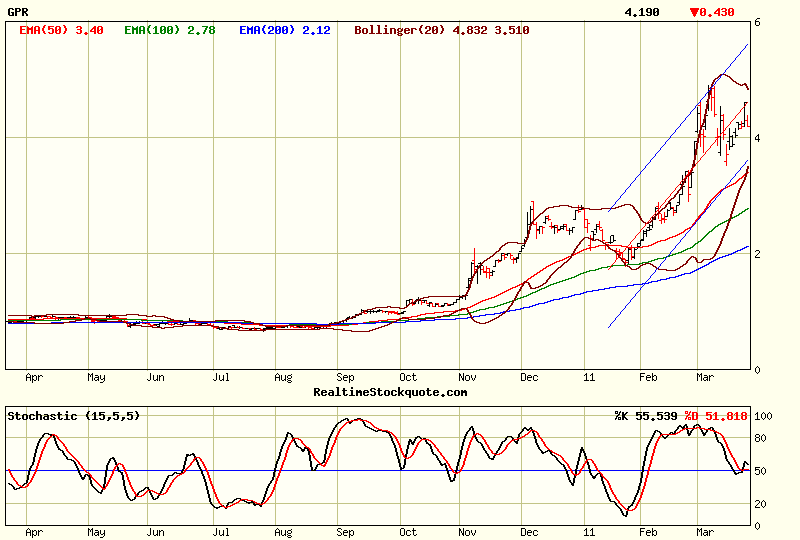
Task: Click the Mar label under price chart
Action: [705, 377]
